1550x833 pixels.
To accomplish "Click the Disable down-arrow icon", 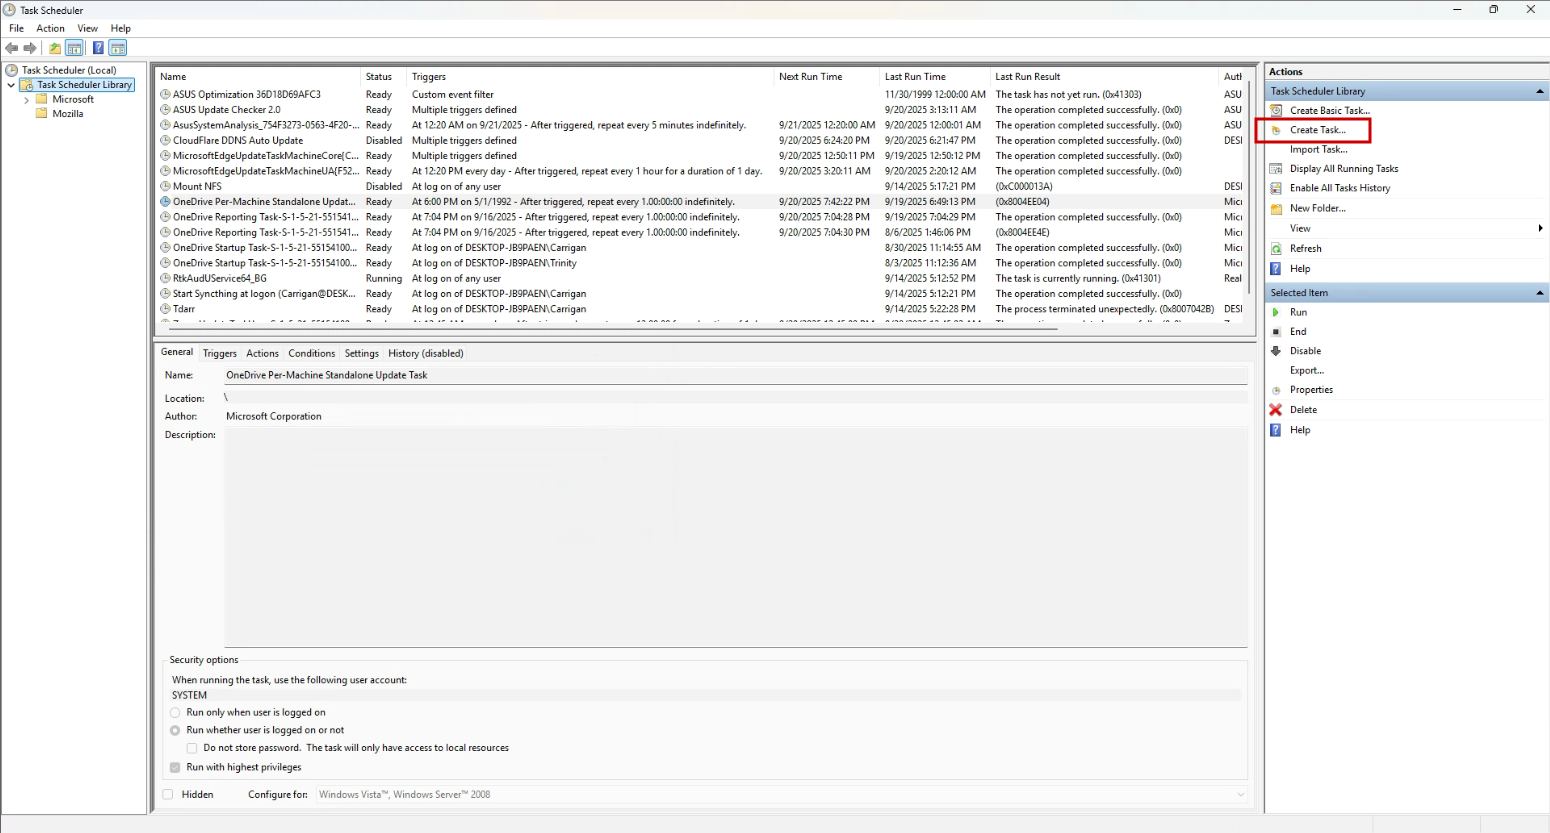I will [1276, 351].
